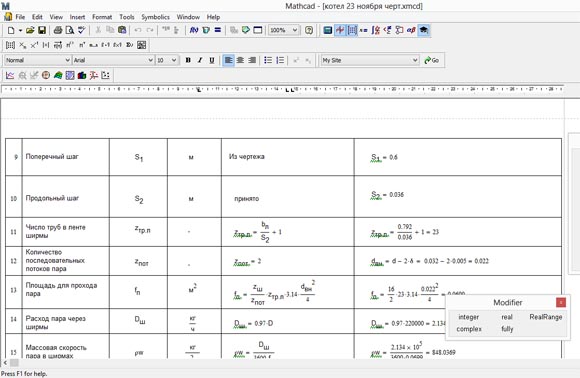Image resolution: width=580 pixels, height=378 pixels.
Task: Center align text
Action: (240, 60)
